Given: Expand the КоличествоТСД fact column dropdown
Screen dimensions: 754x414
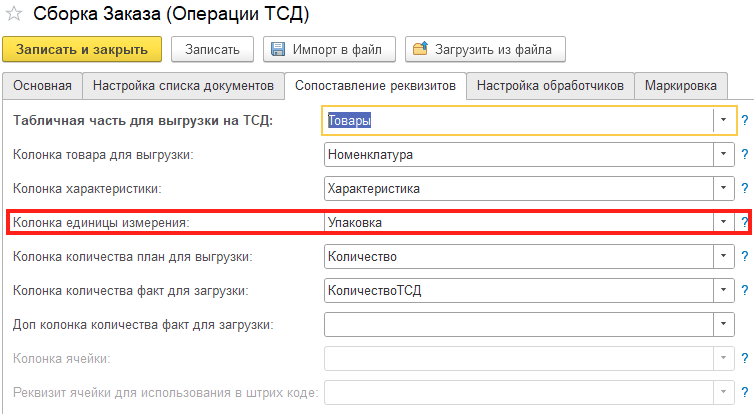Looking at the screenshot, I should click(723, 290).
